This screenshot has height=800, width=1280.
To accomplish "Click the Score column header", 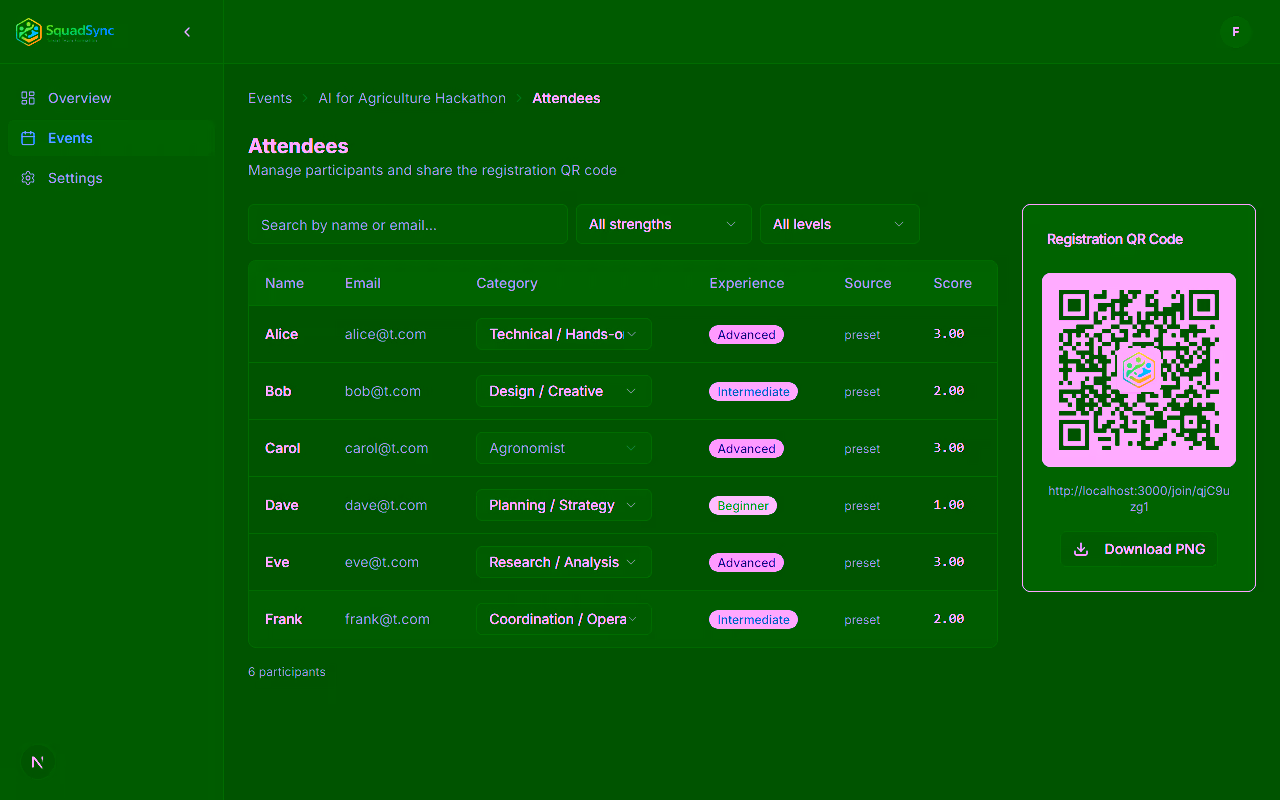I will (x=953, y=283).
